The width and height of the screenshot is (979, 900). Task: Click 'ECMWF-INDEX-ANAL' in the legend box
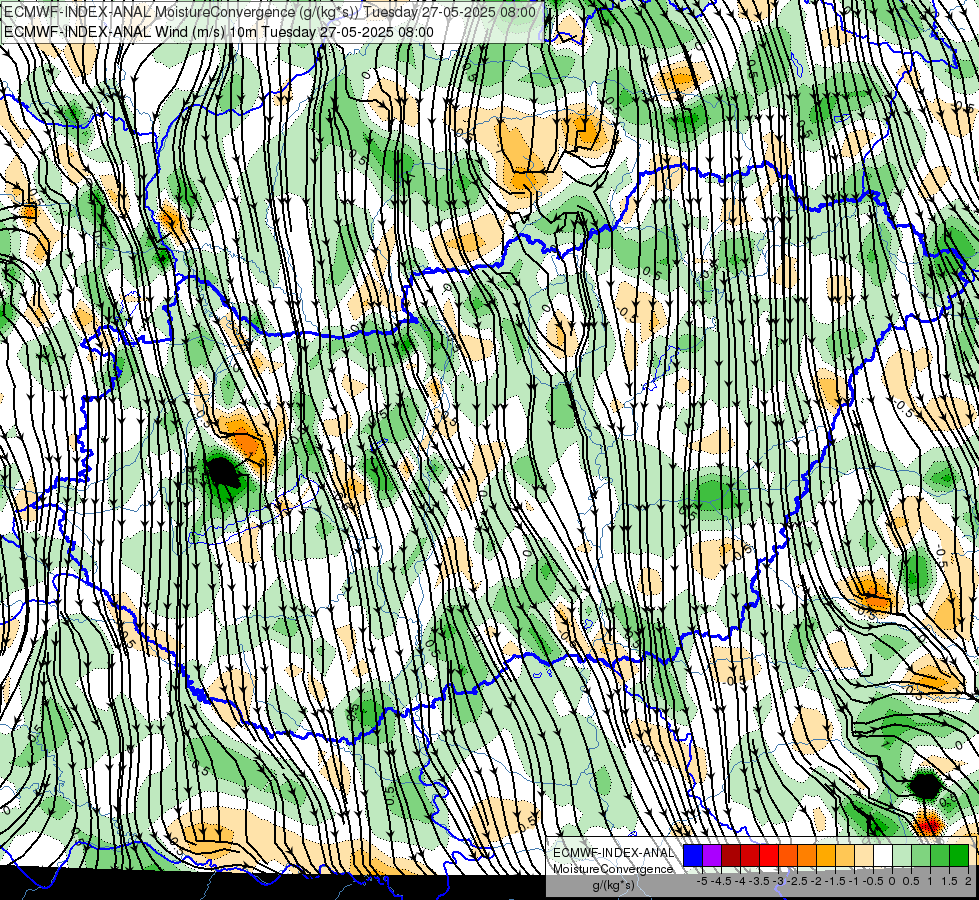click(x=614, y=853)
